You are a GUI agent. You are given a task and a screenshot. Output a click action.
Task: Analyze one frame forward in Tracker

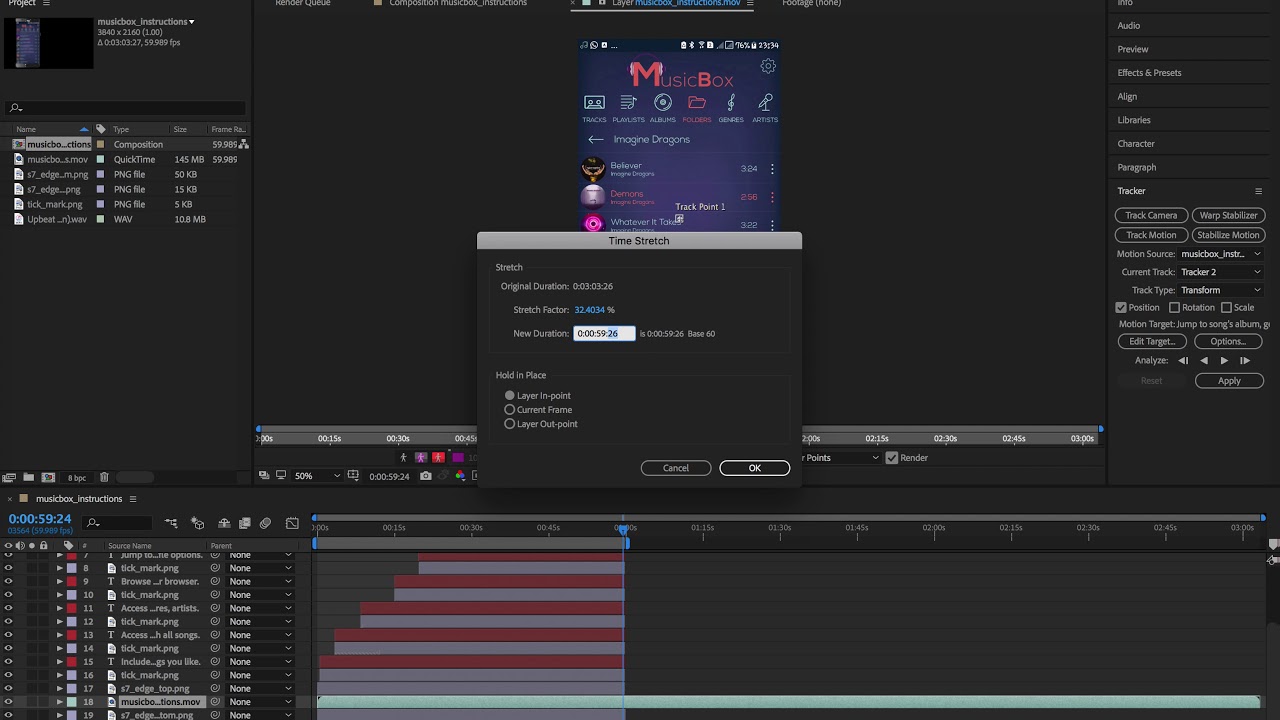[1245, 360]
